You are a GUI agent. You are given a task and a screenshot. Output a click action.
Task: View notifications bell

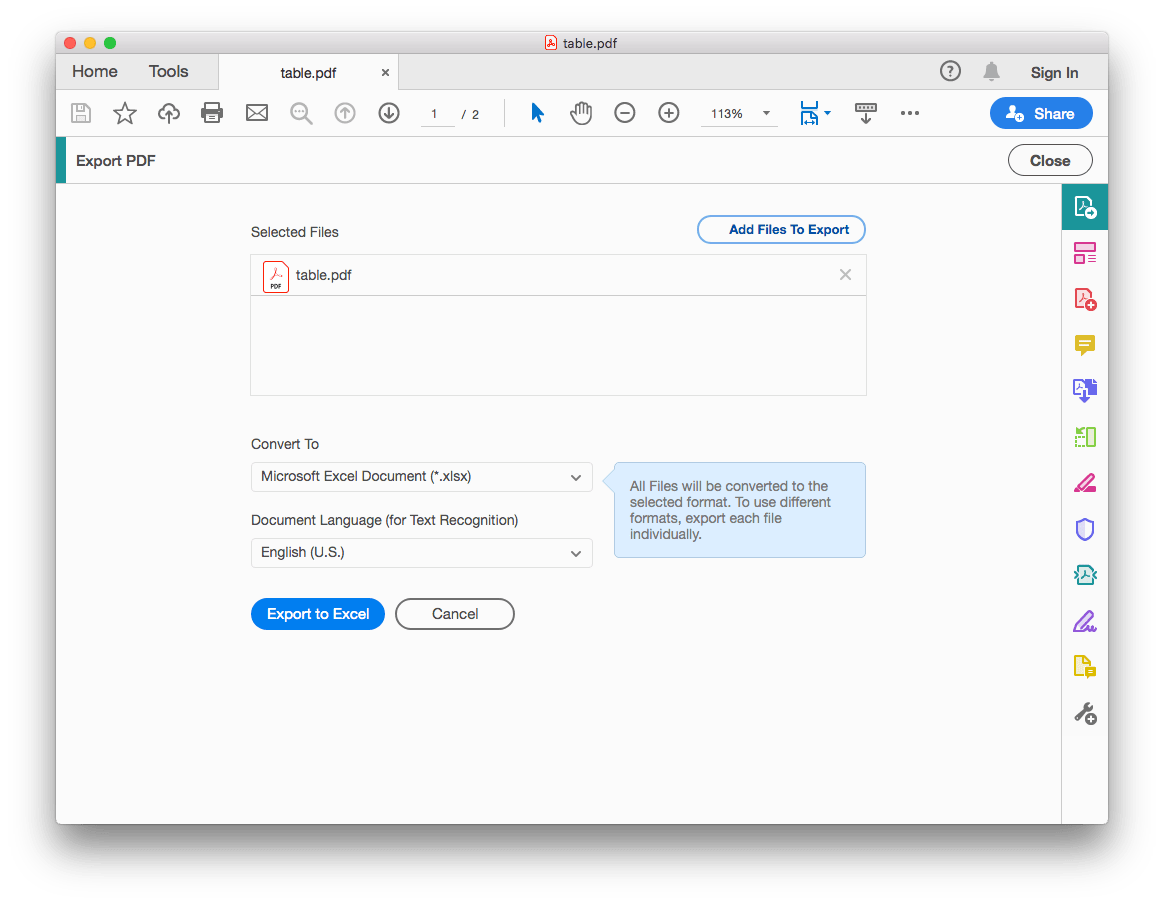click(x=992, y=71)
